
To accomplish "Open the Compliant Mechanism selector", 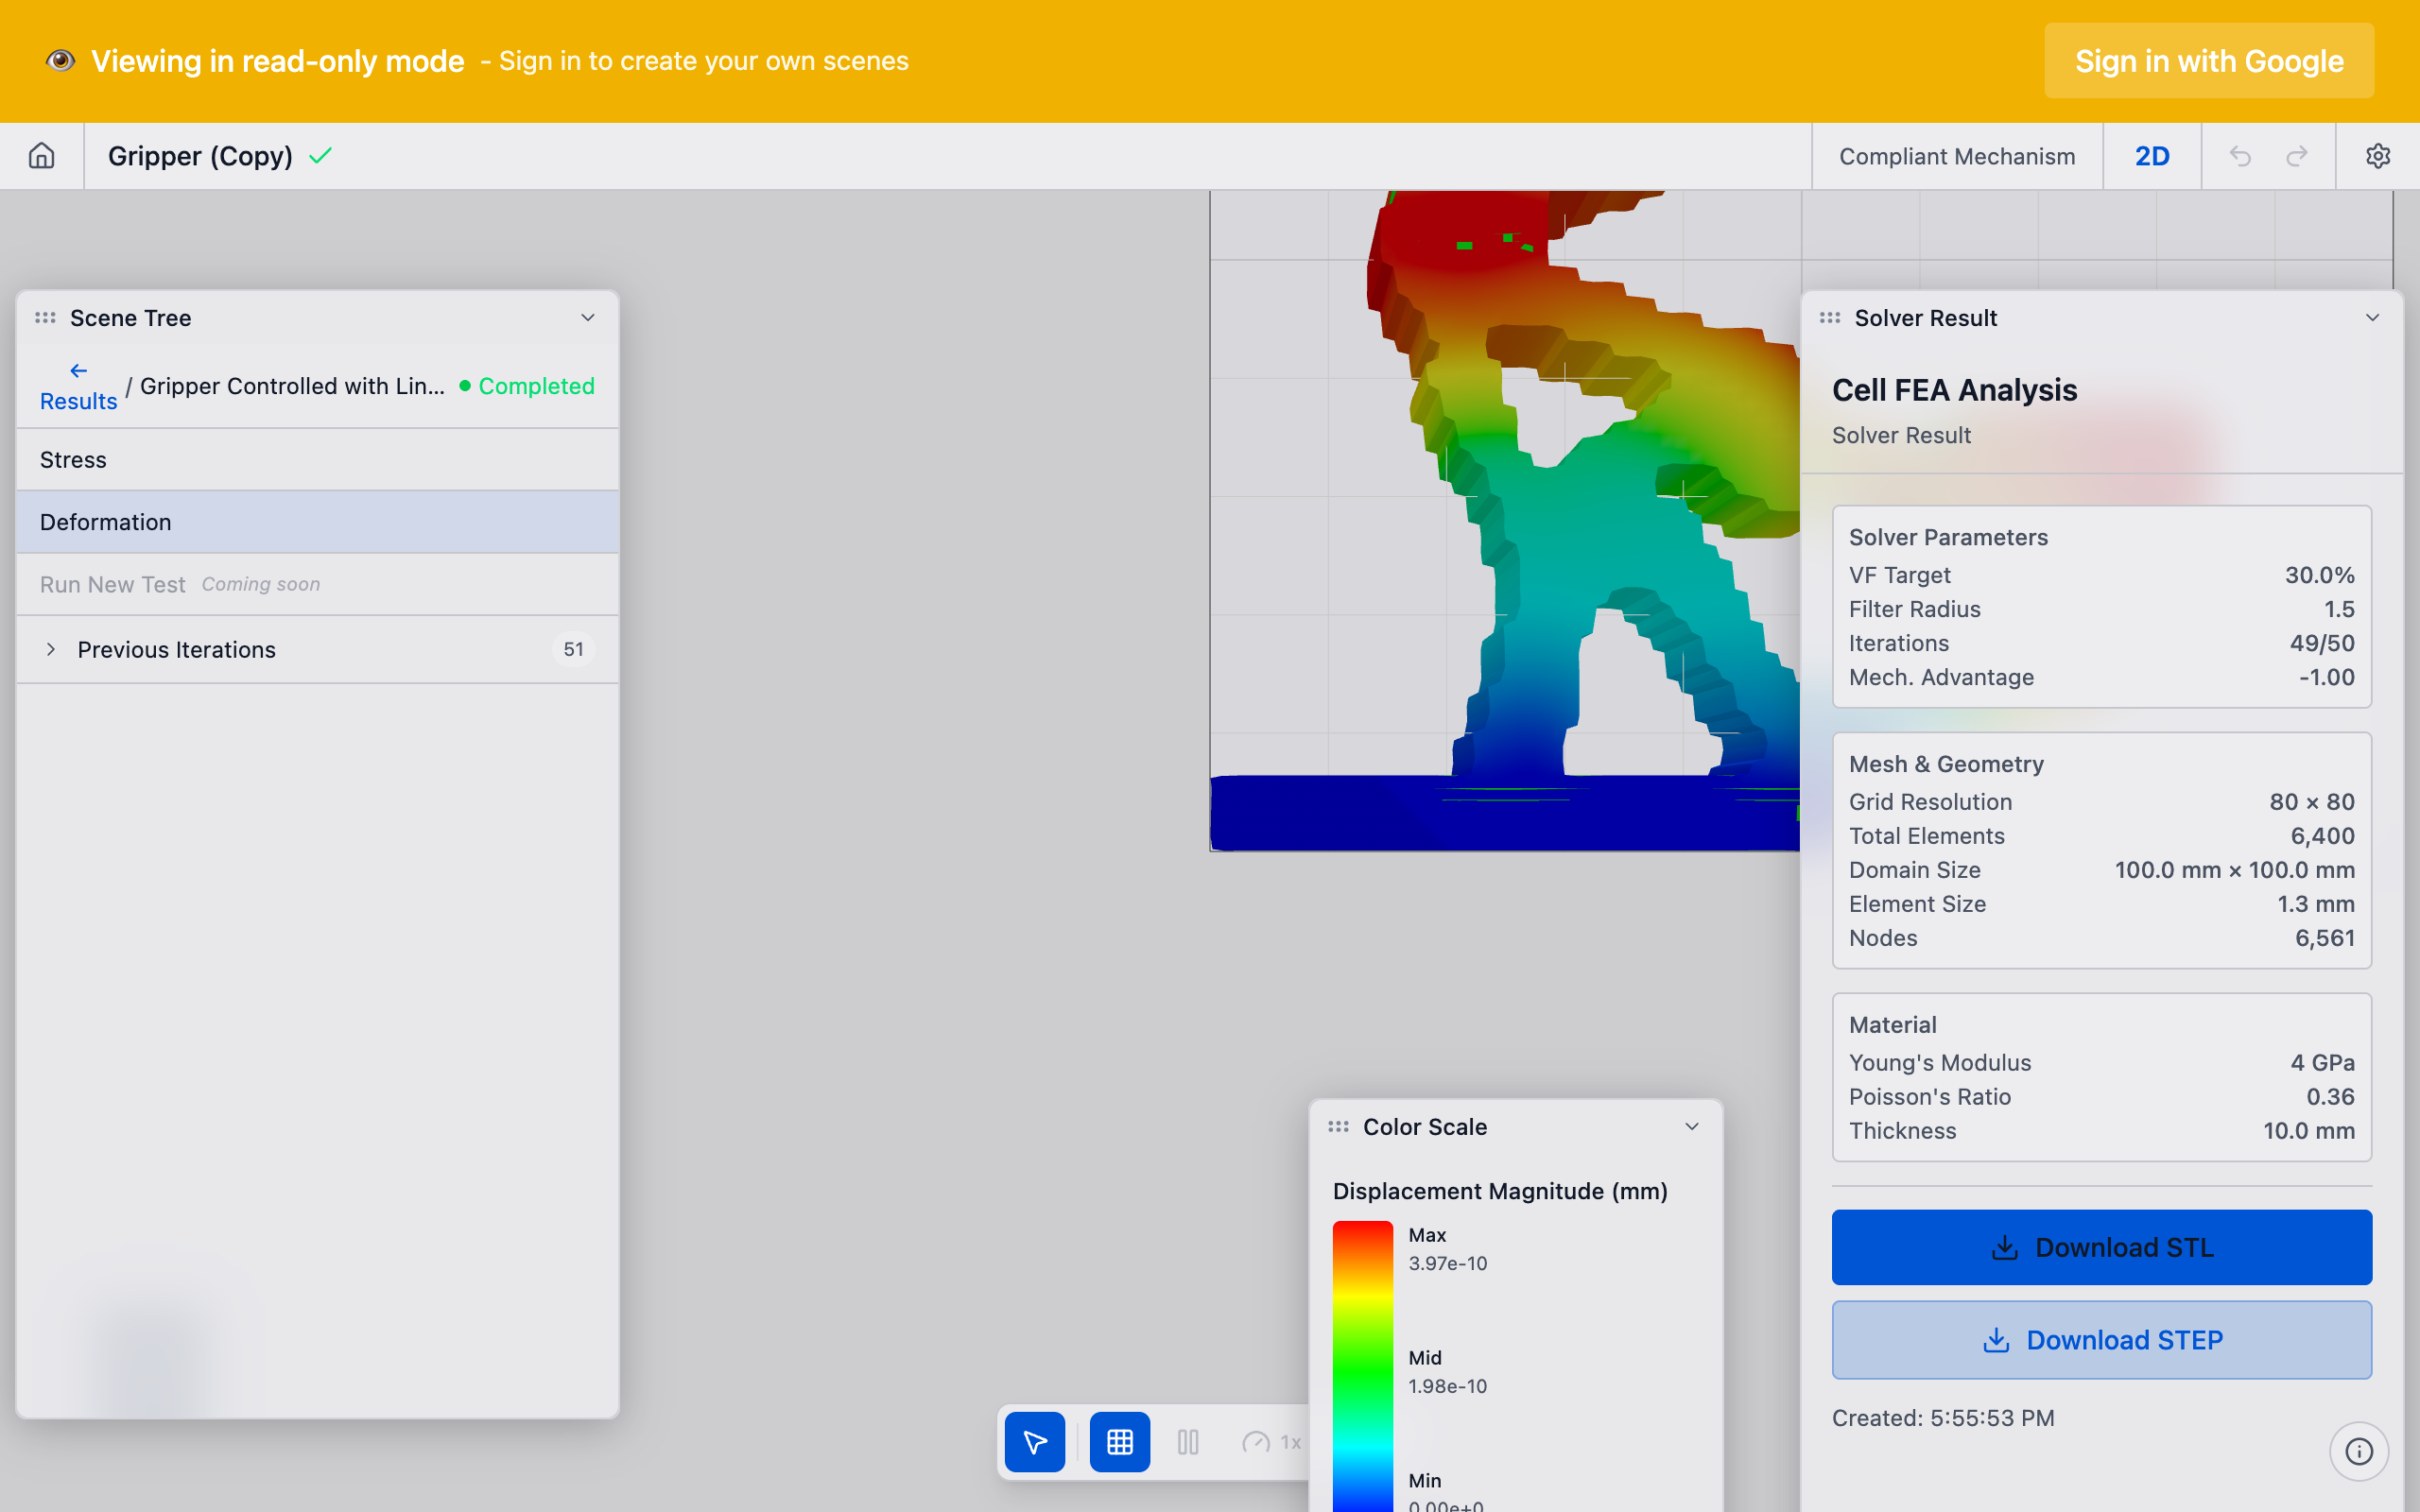I will pos(1957,156).
